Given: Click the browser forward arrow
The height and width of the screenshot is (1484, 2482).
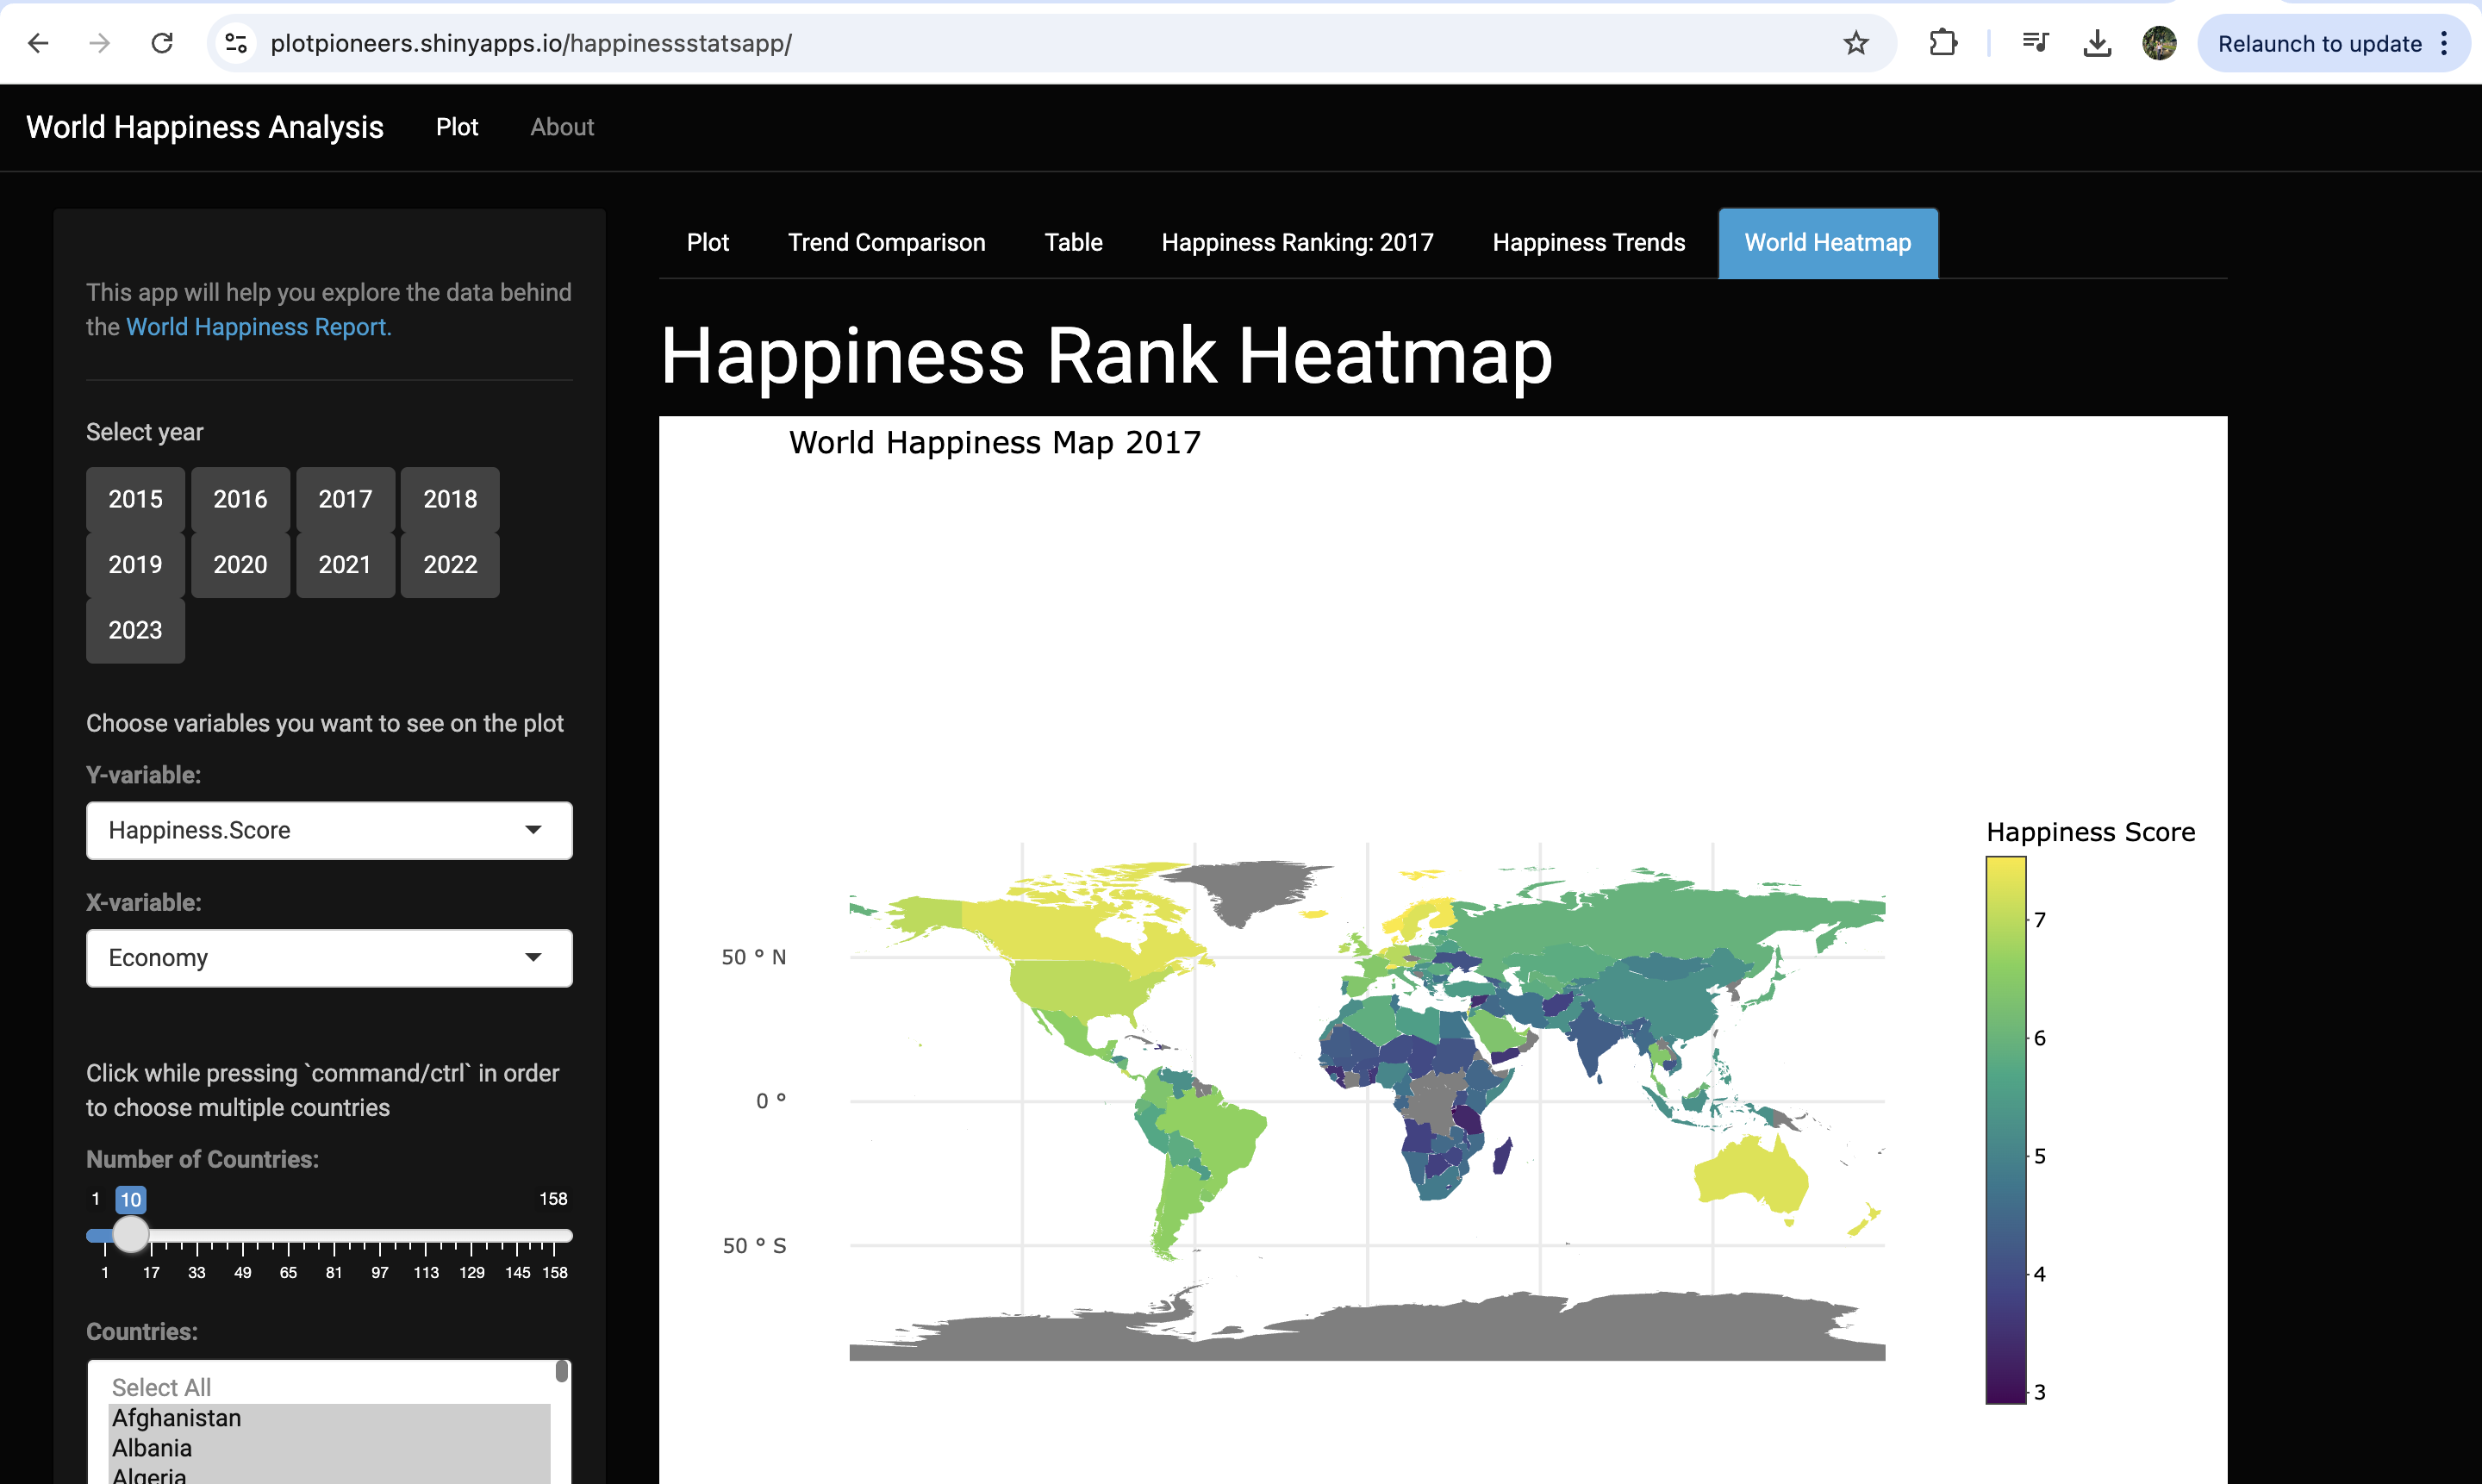Looking at the screenshot, I should click(99, 43).
